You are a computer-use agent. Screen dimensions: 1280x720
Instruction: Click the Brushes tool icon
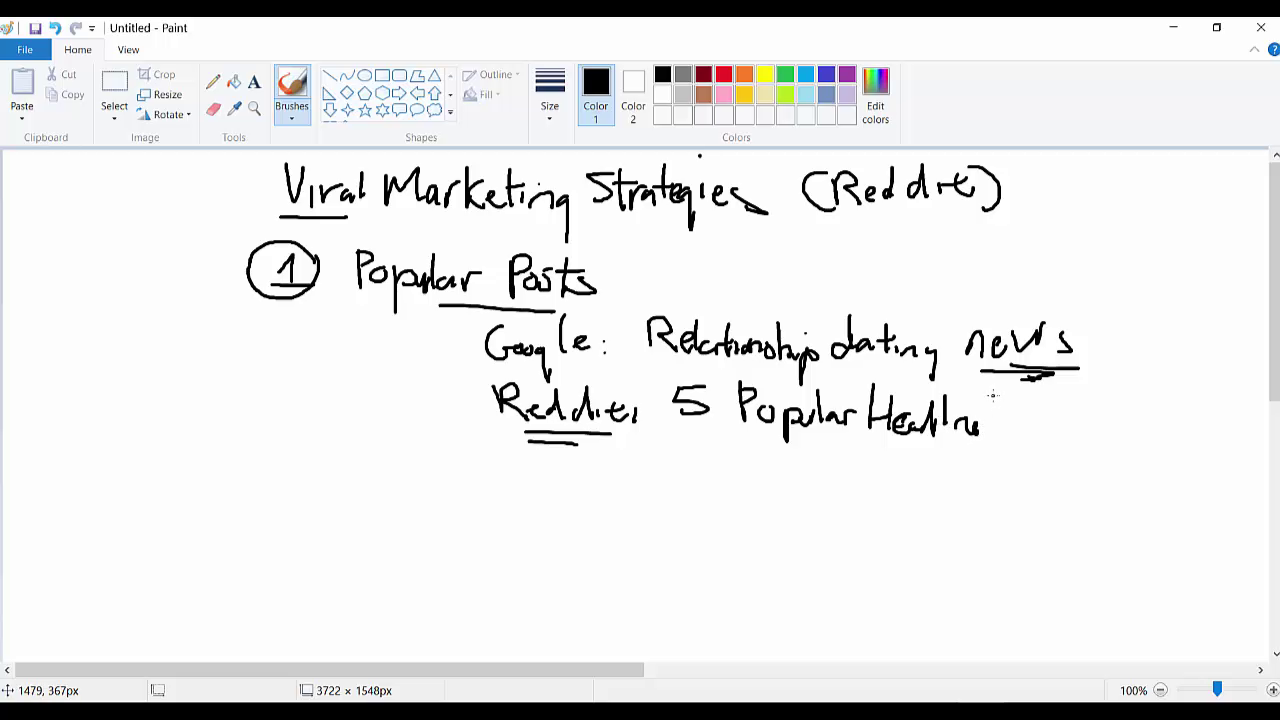pyautogui.click(x=292, y=83)
